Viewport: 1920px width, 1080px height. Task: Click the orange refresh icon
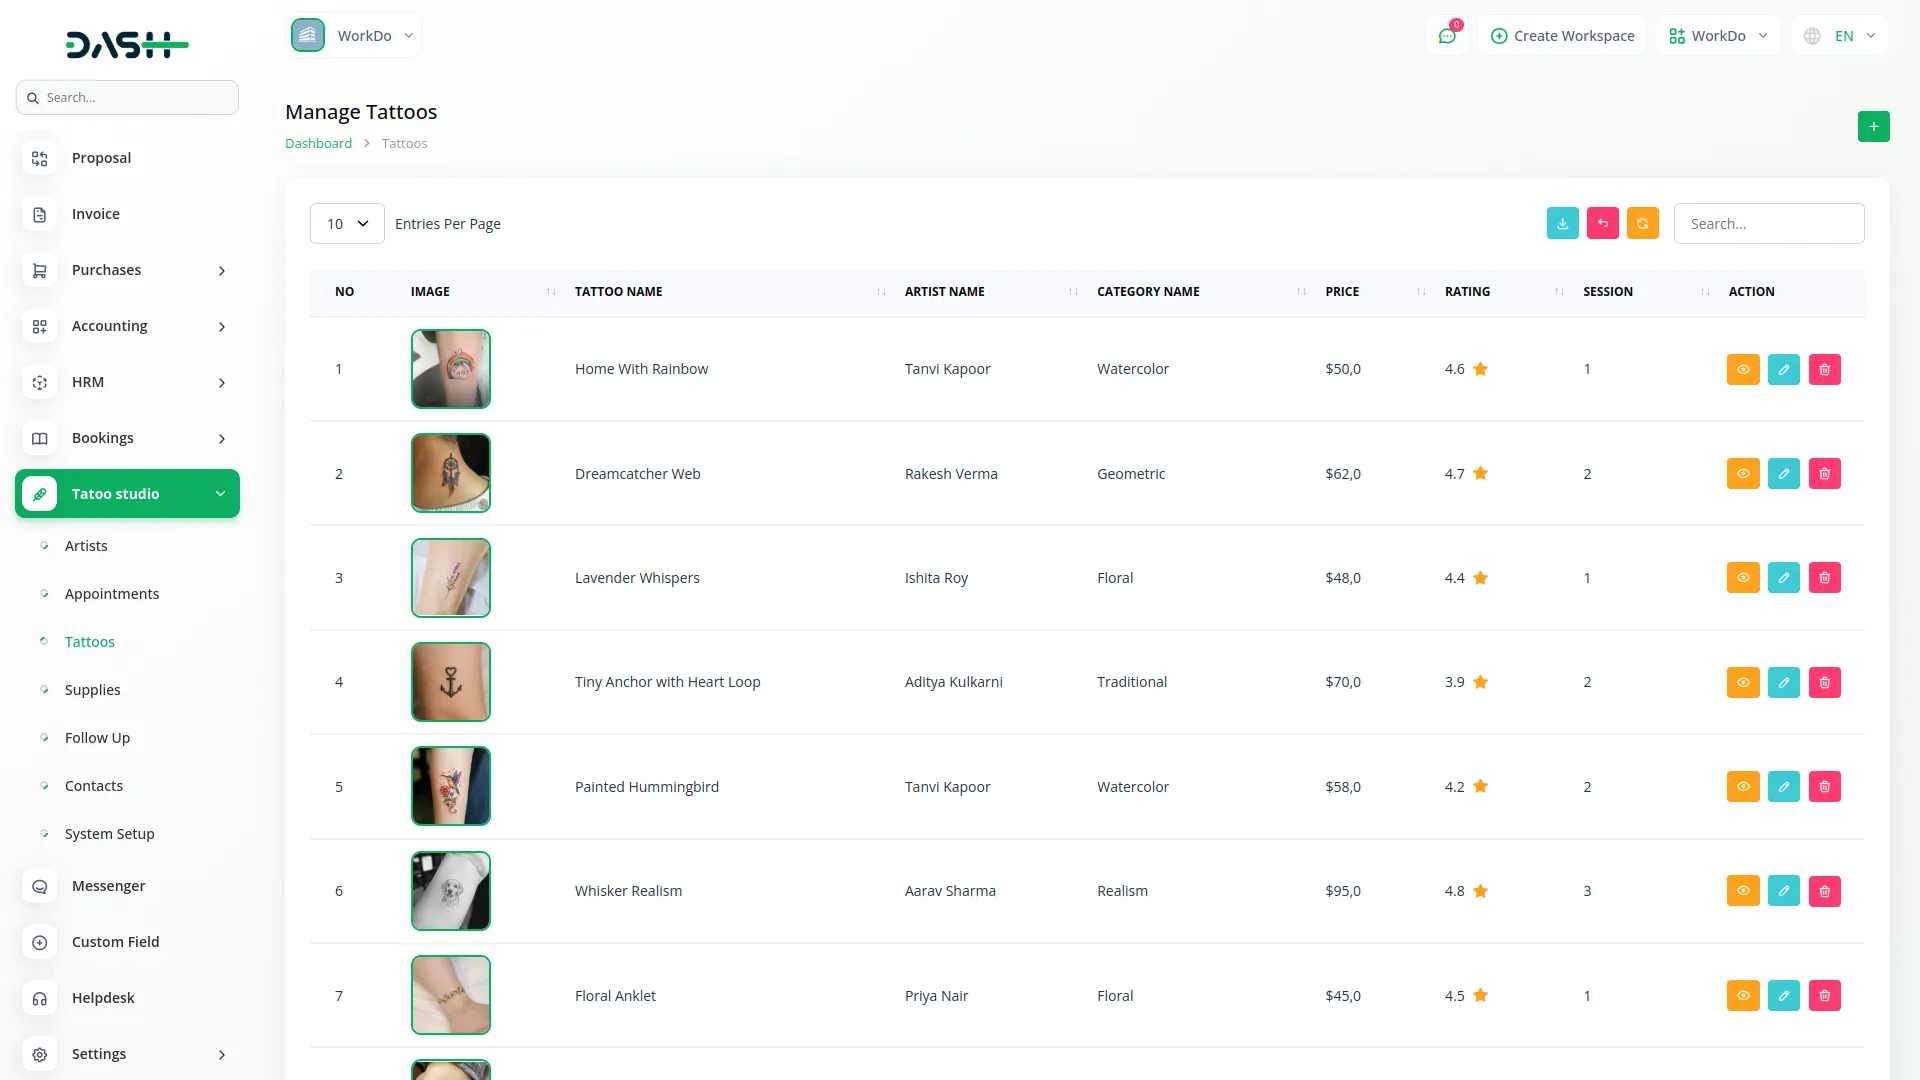1642,223
